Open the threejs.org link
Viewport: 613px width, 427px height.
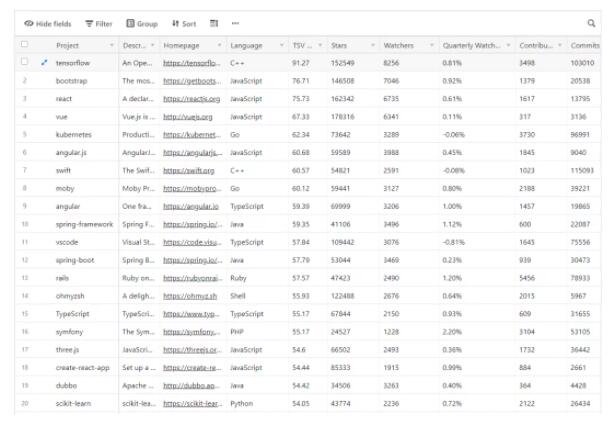point(192,350)
